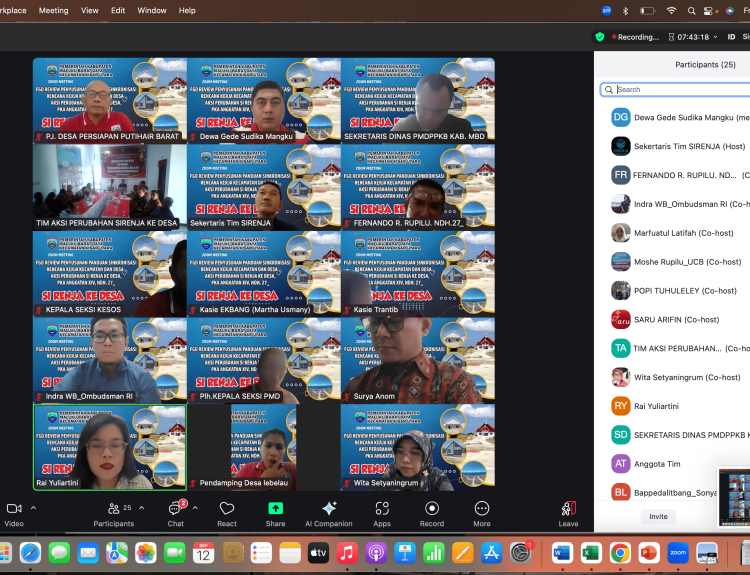The width and height of the screenshot is (750, 575).
Task: Open the Apps toolbar icon
Action: 382,508
